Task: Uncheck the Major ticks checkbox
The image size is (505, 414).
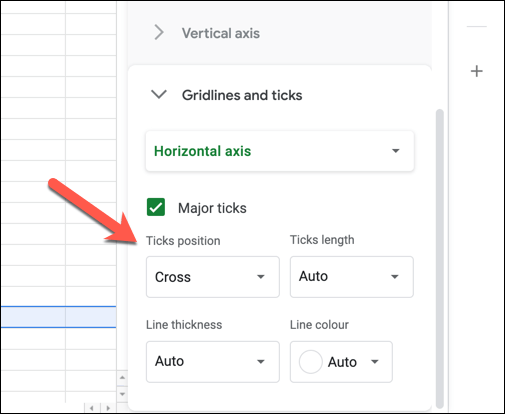Action: 156,207
